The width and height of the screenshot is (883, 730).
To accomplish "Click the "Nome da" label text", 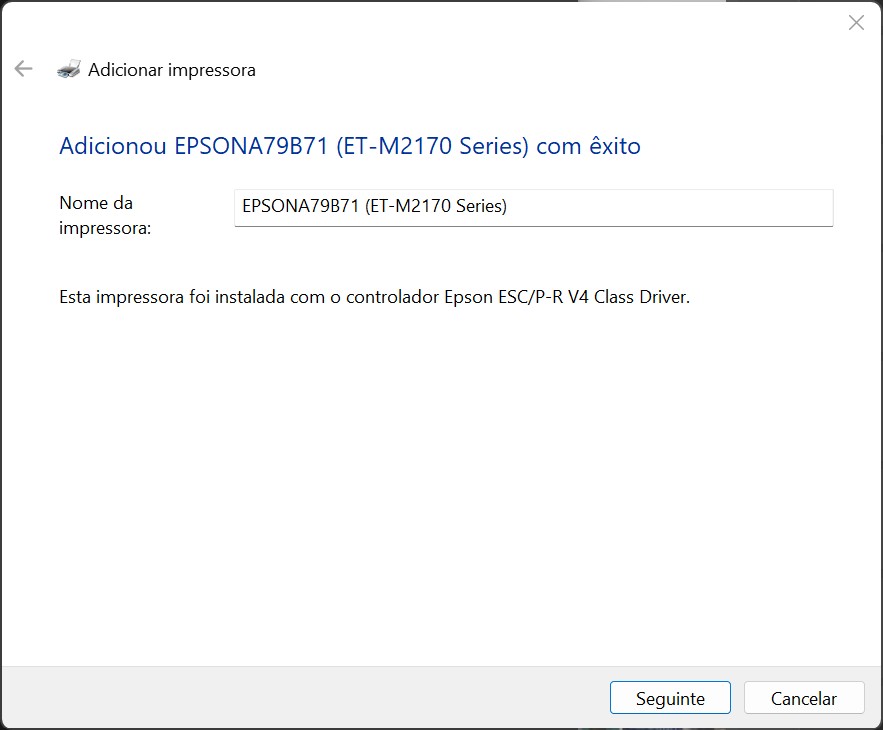I will (96, 203).
